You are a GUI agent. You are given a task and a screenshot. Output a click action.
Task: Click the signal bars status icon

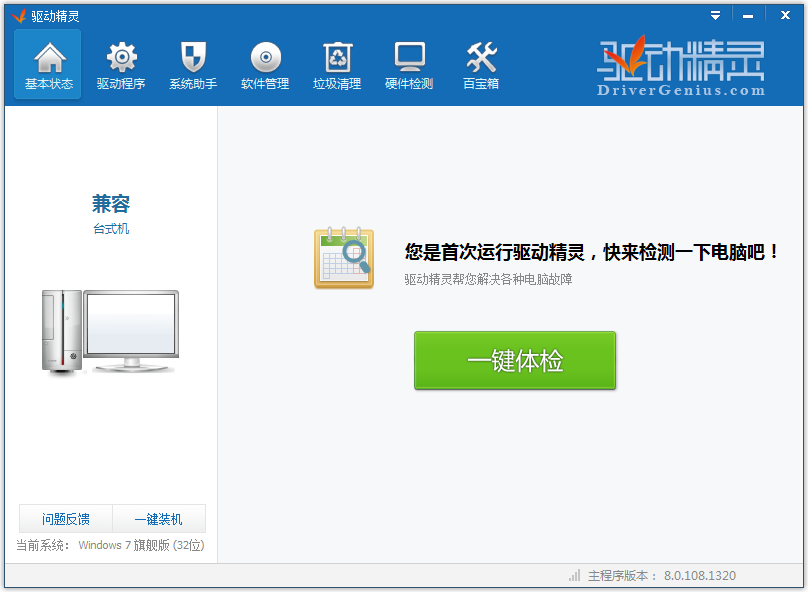[575, 576]
